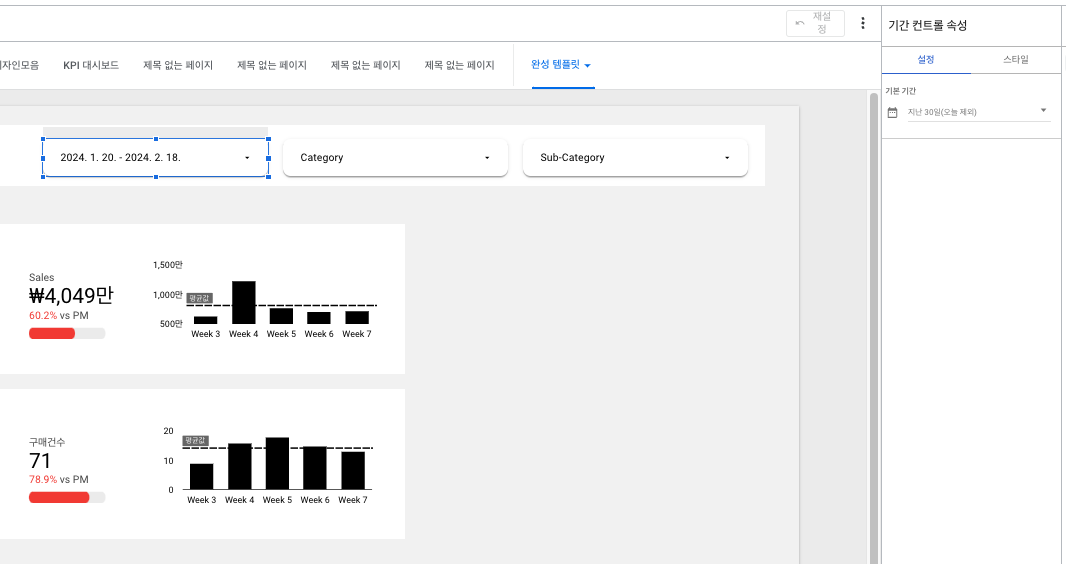The height and width of the screenshot is (564, 1066).
Task: Click the vertical canvas scrollbar
Action: pos(874,326)
